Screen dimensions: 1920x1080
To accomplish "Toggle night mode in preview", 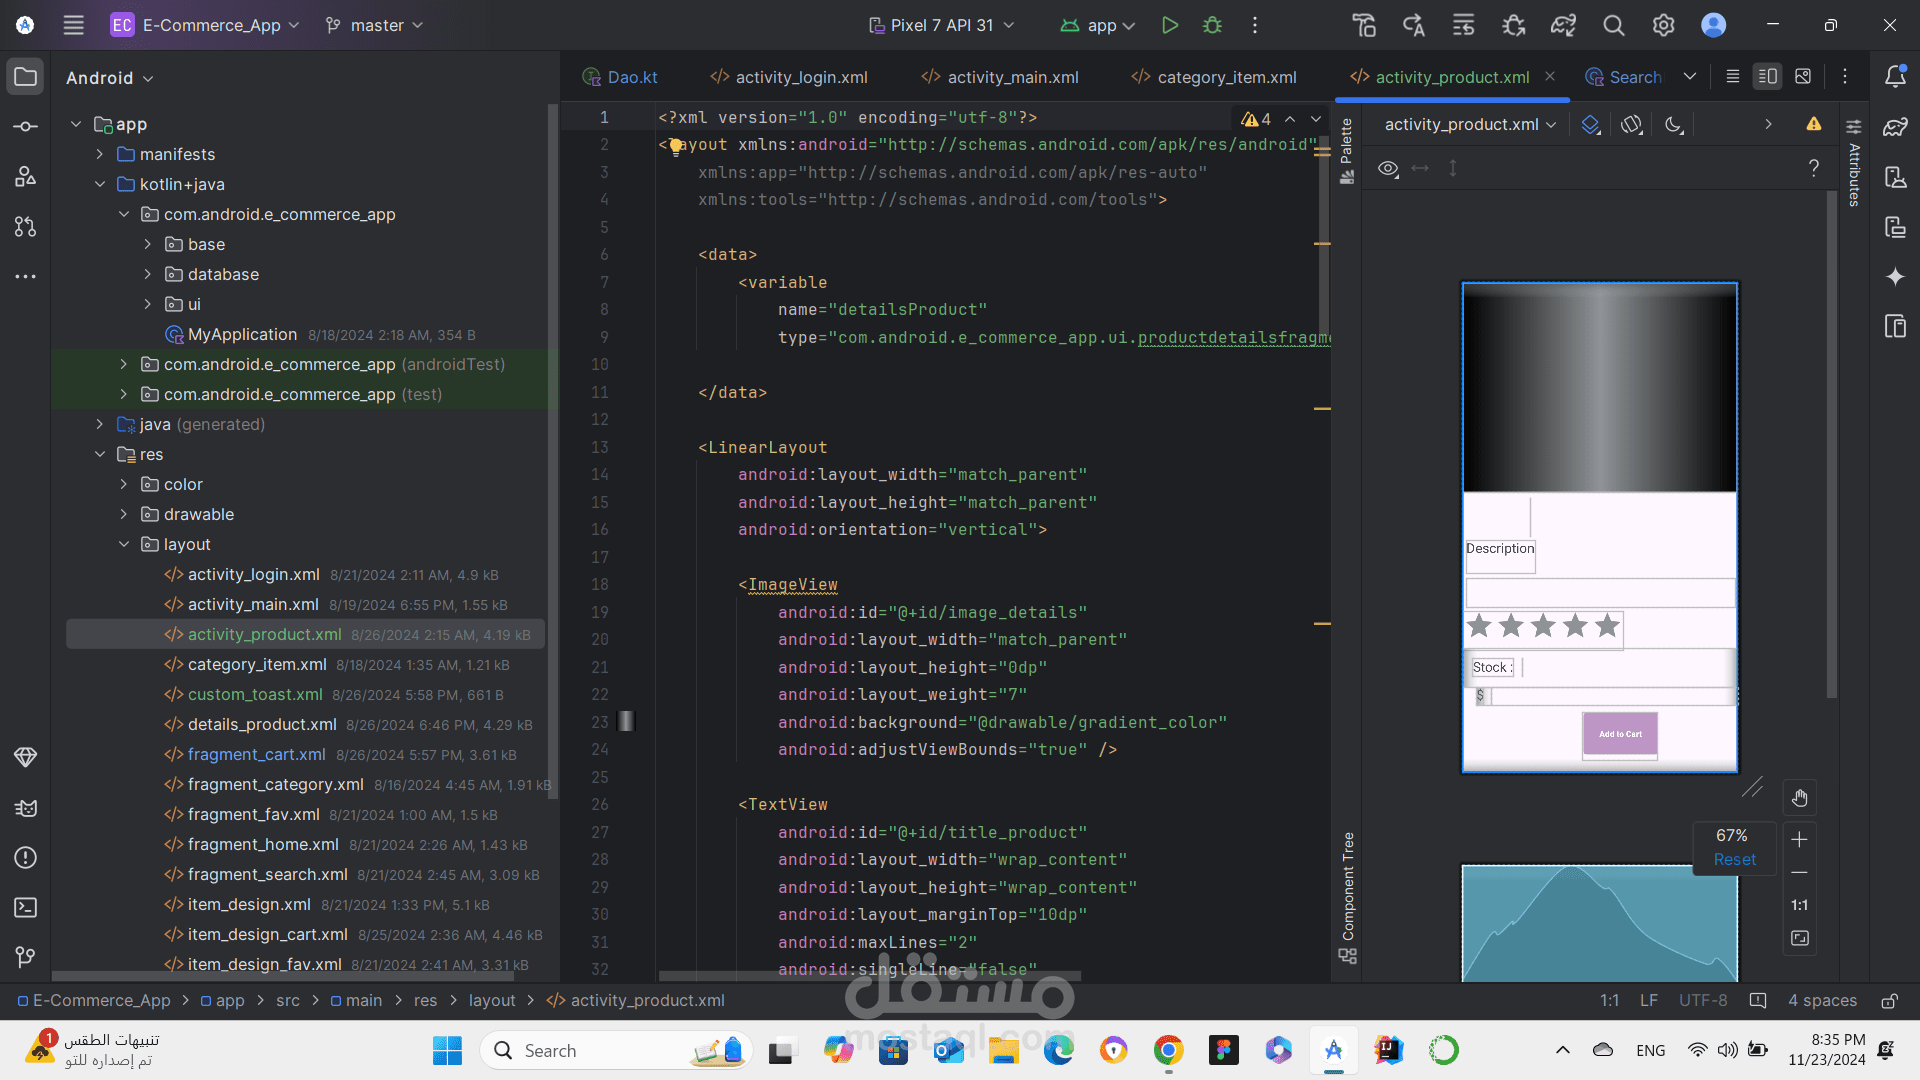I will [1673, 124].
